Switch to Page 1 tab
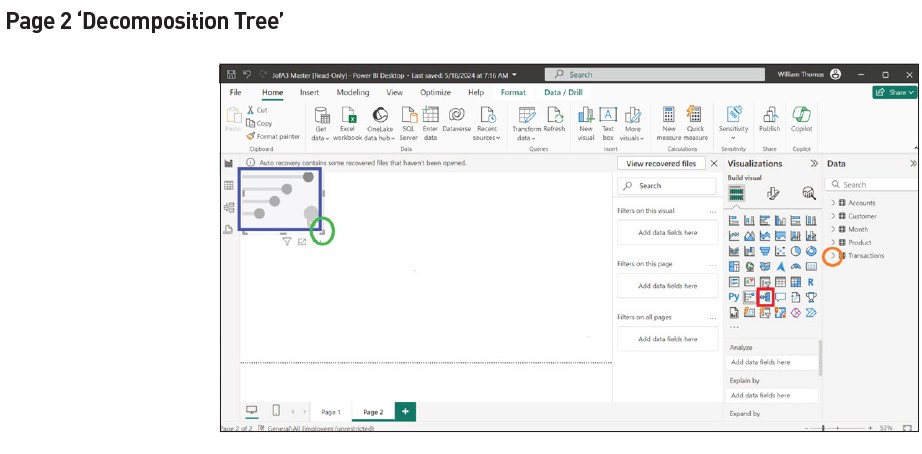This screenshot has width=922, height=454. pyautogui.click(x=330, y=412)
